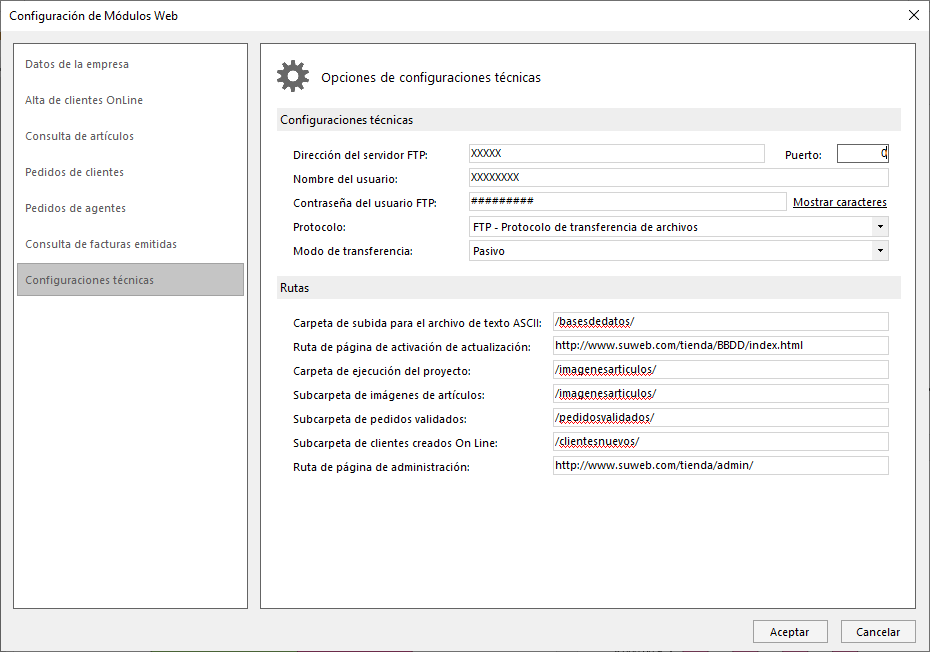This screenshot has width=930, height=652.
Task: Click the 'Configuraciones técnicas' section header
Action: pyautogui.click(x=588, y=120)
